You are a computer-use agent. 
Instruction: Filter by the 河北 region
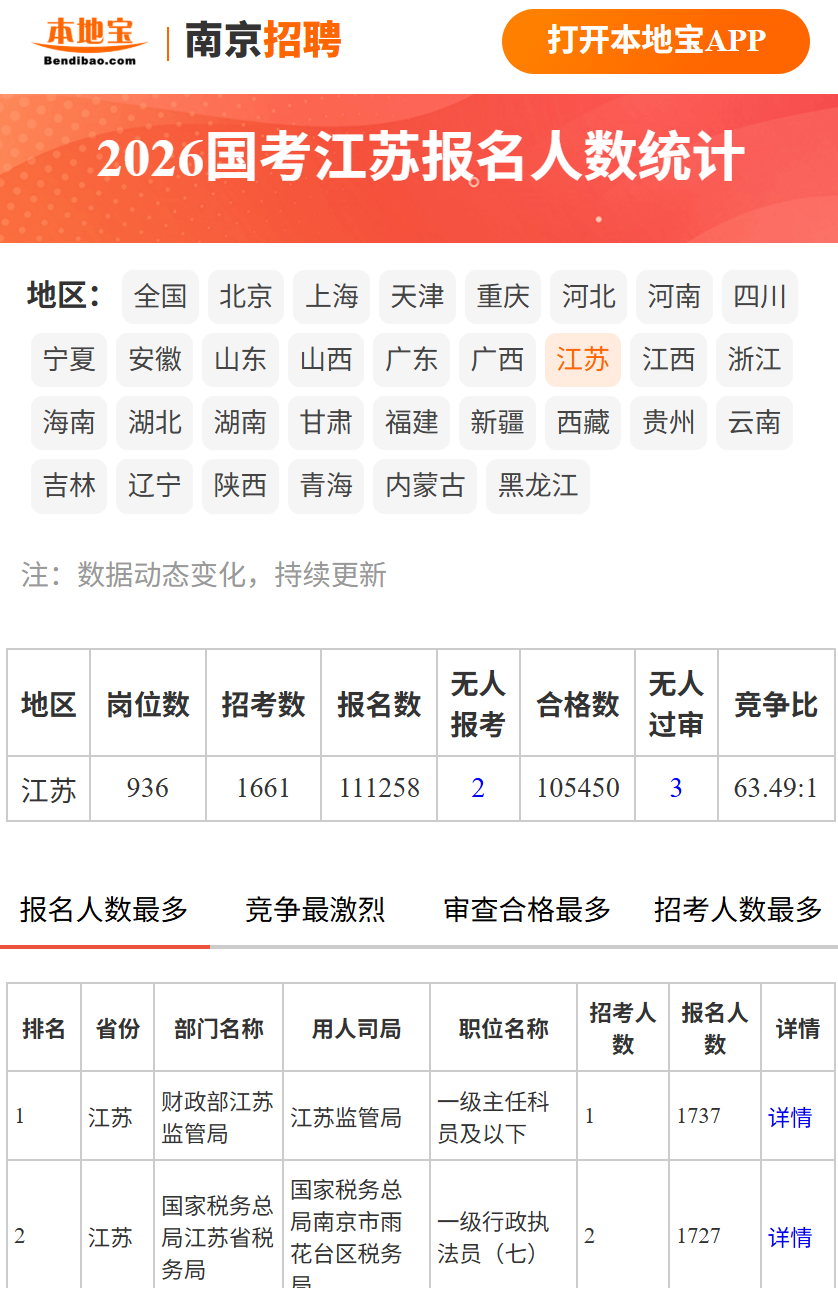(x=589, y=297)
